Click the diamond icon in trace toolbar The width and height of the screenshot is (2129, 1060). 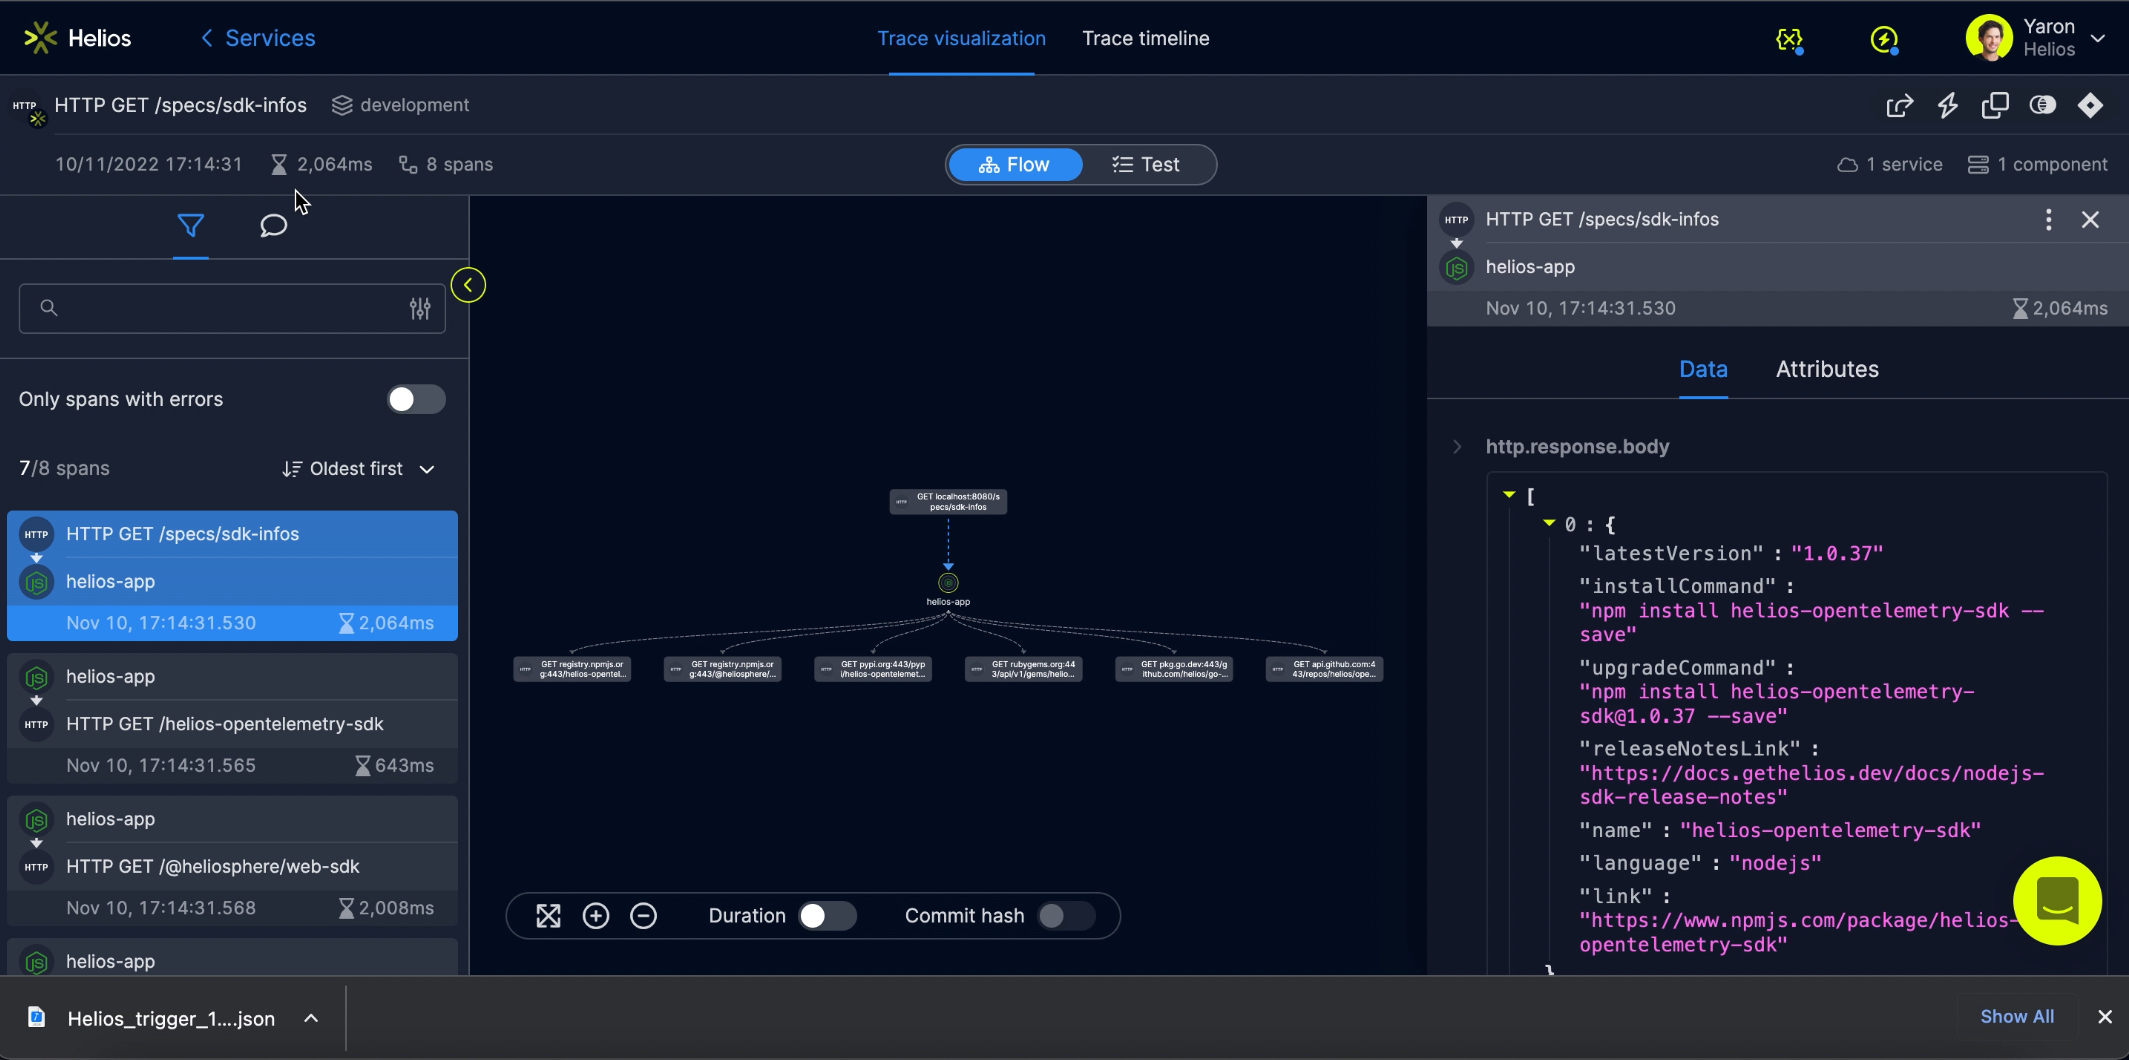click(2090, 105)
